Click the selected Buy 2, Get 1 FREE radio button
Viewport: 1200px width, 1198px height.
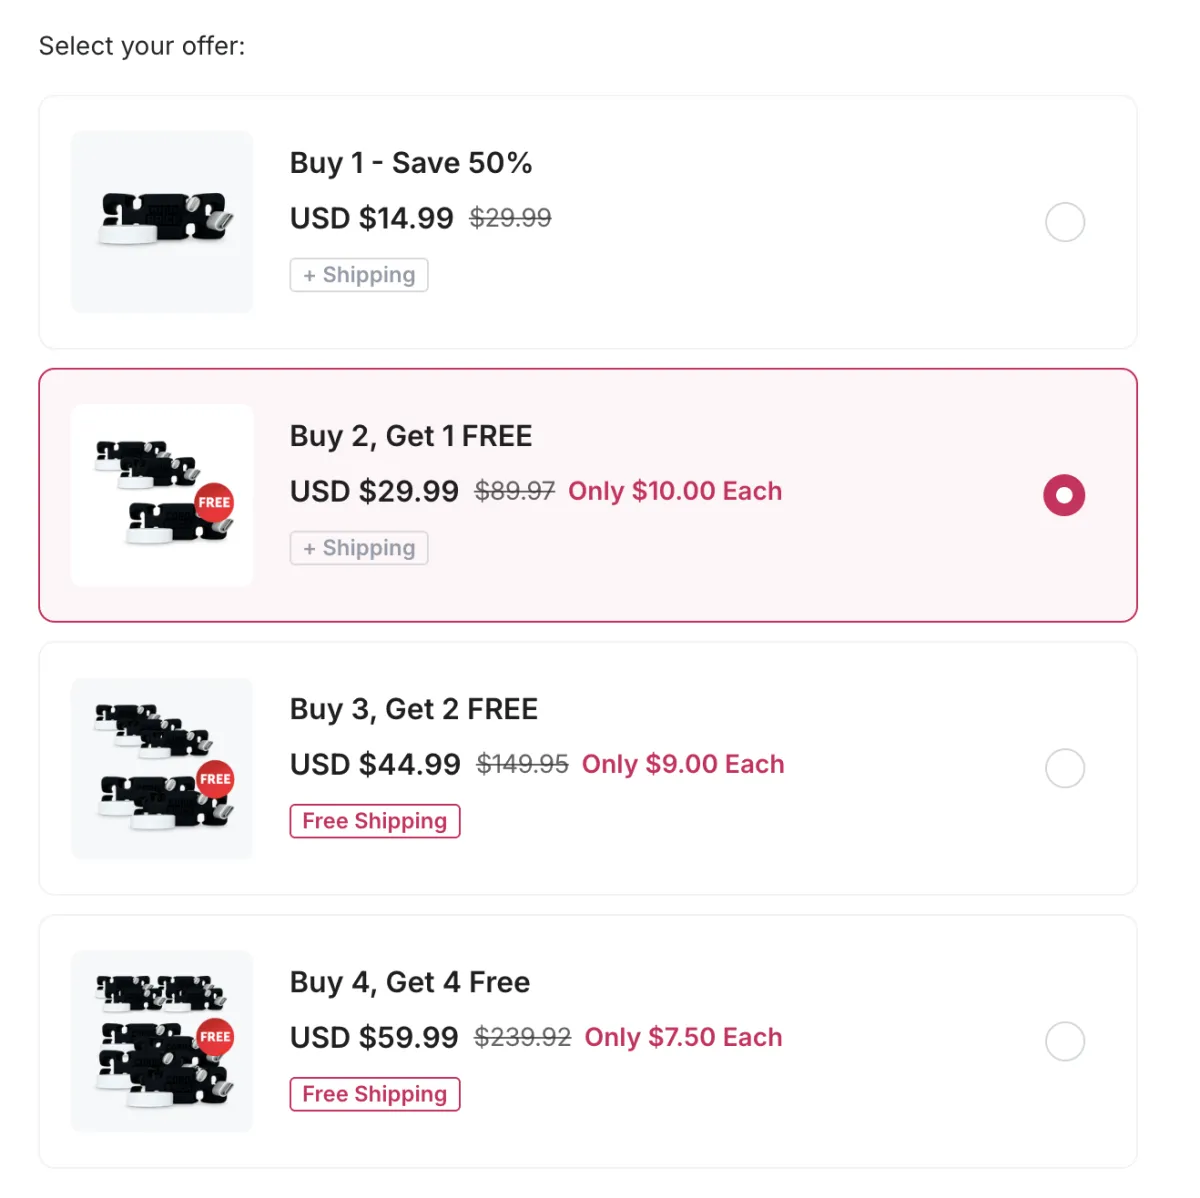tap(1064, 495)
